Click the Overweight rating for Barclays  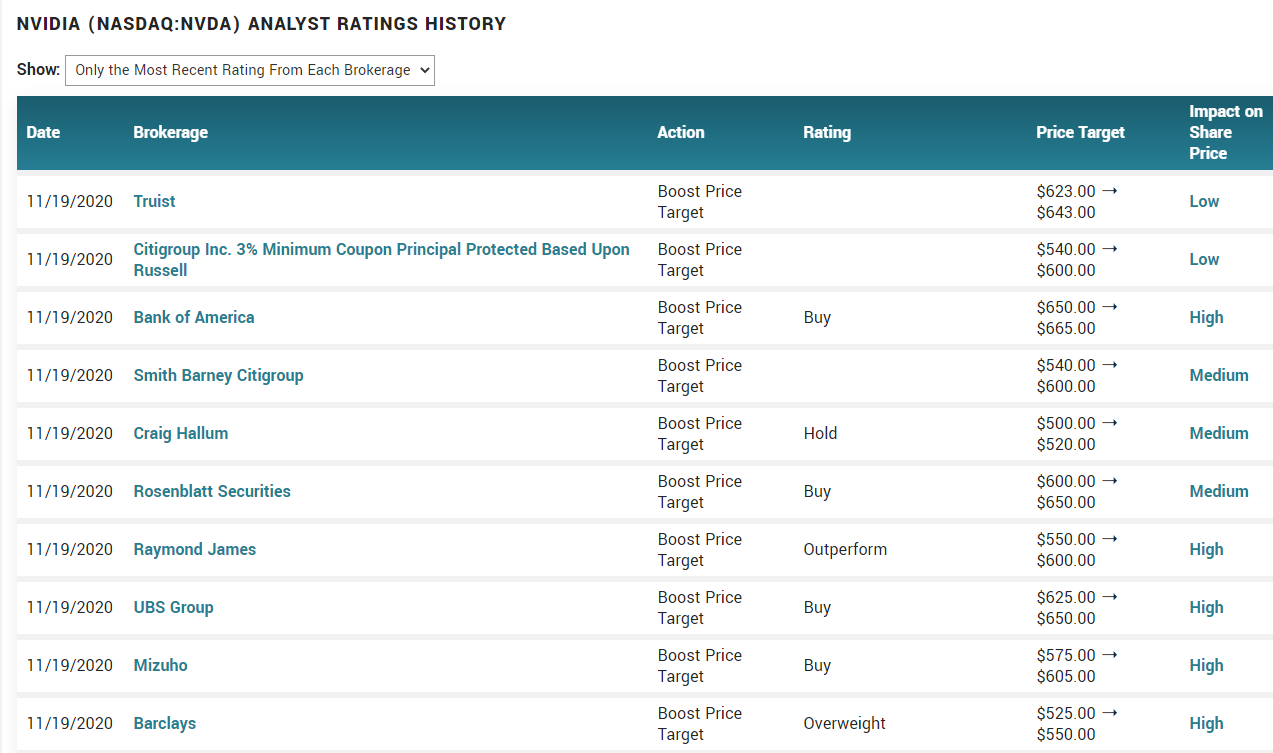(844, 723)
